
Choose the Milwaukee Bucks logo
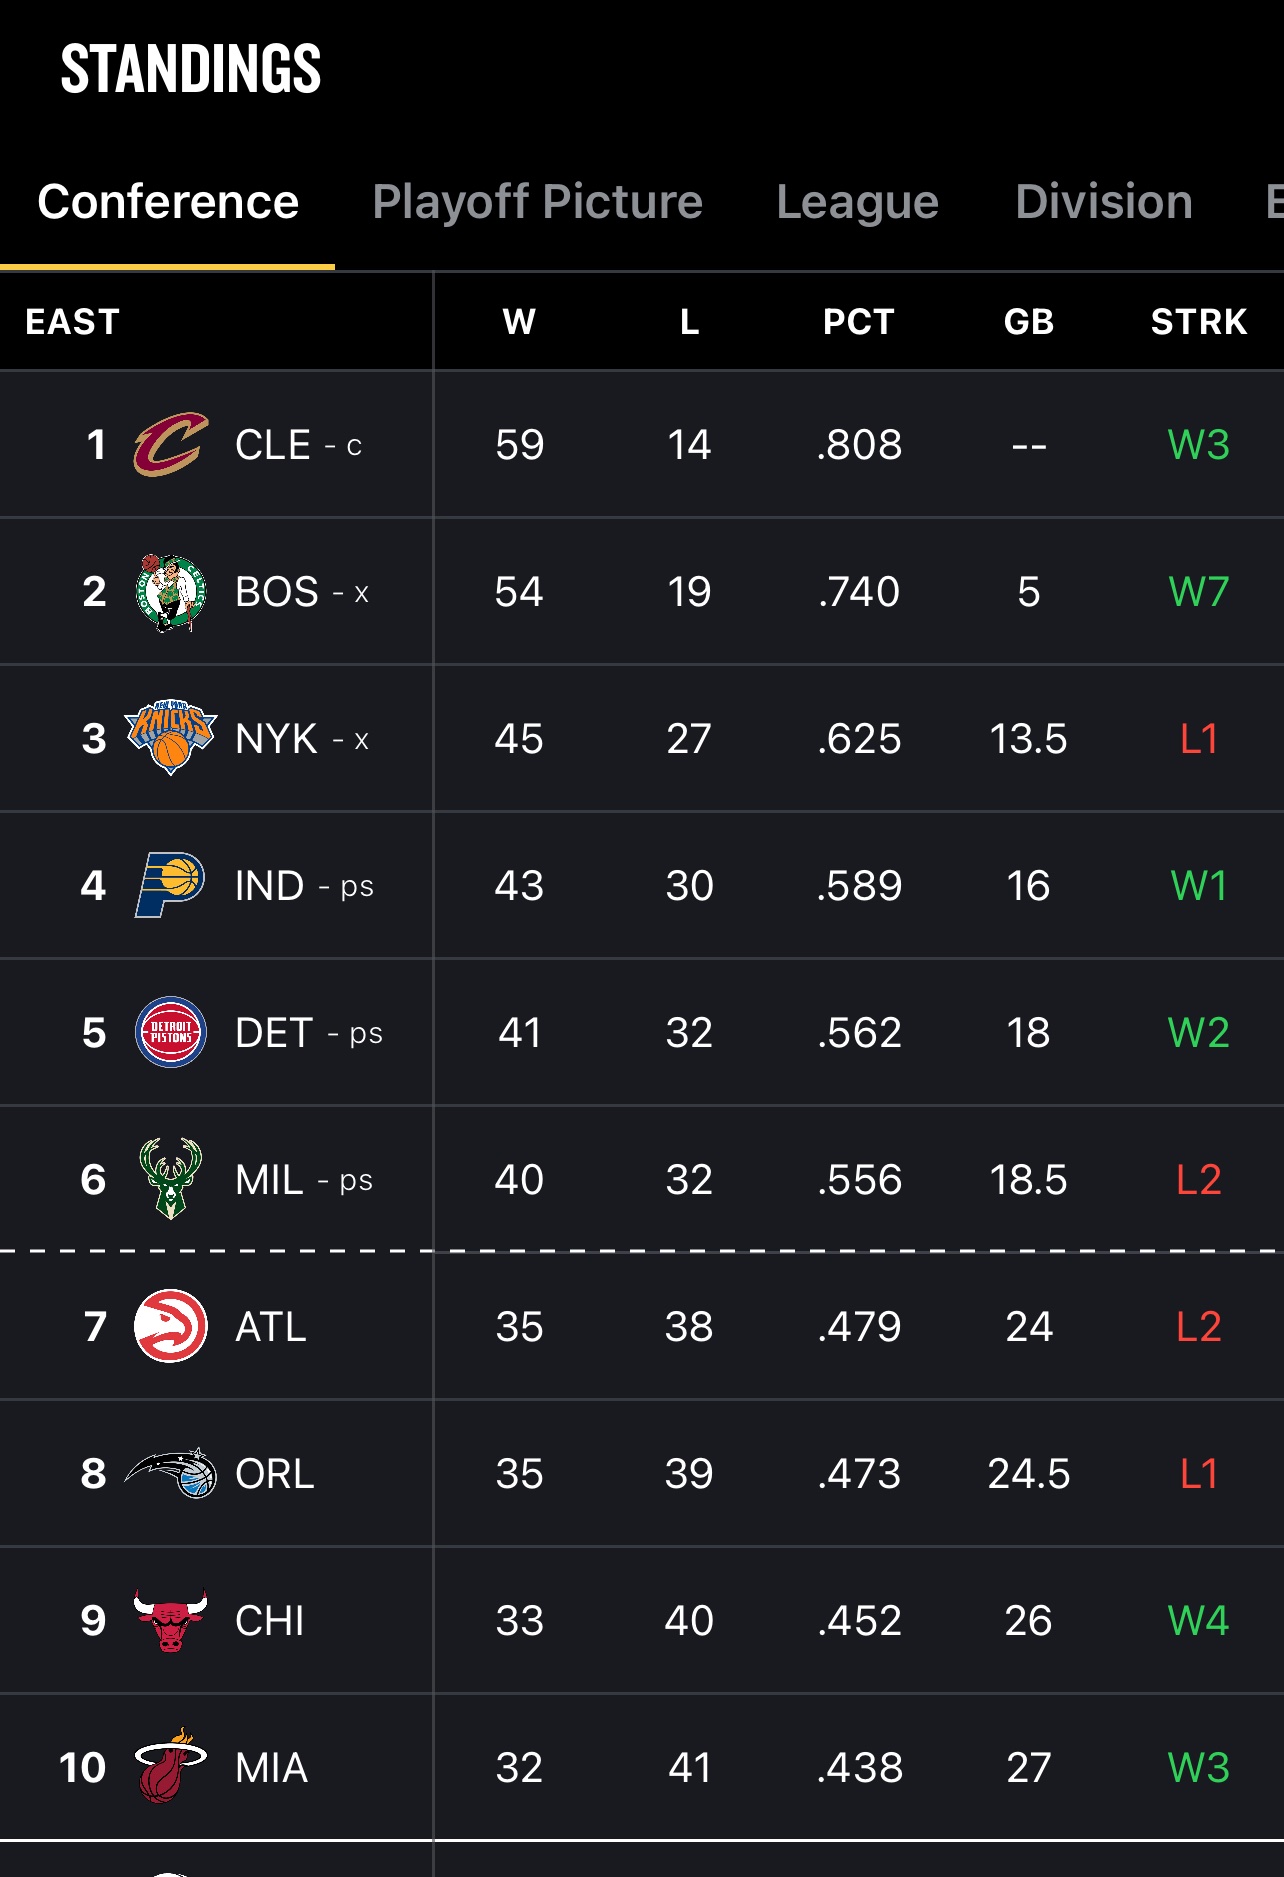pyautogui.click(x=170, y=1179)
